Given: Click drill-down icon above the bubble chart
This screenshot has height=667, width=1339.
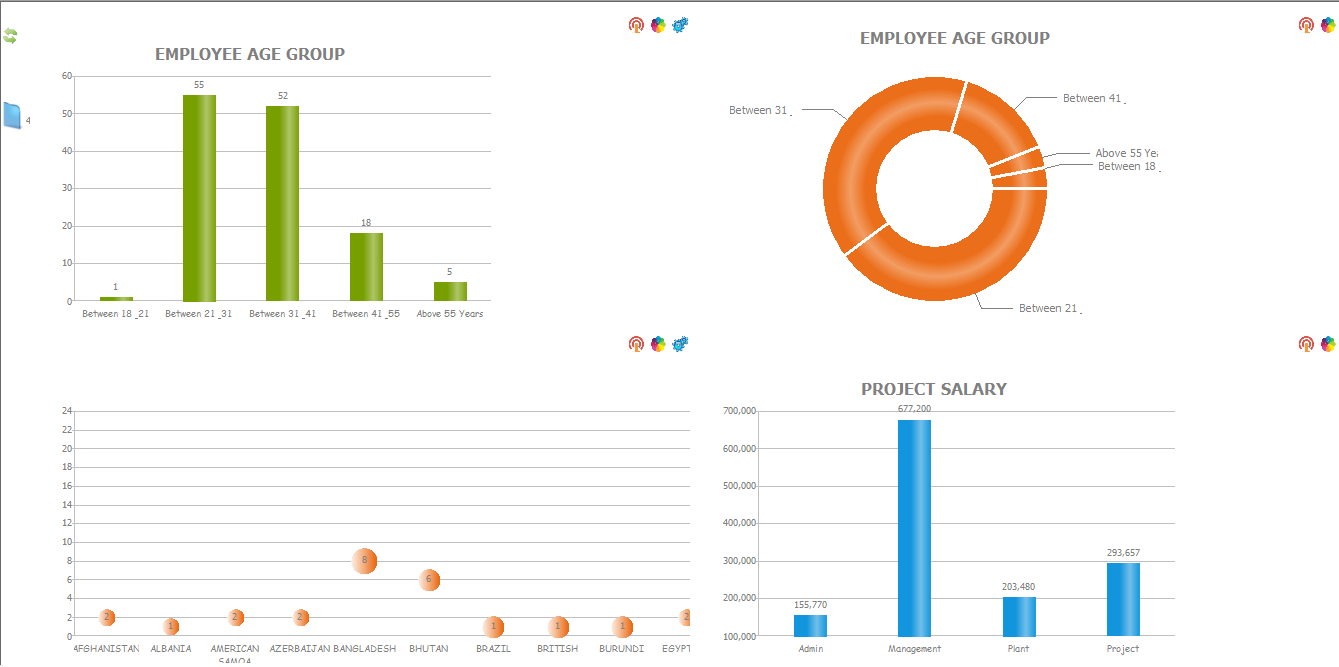Looking at the screenshot, I should tap(634, 343).
